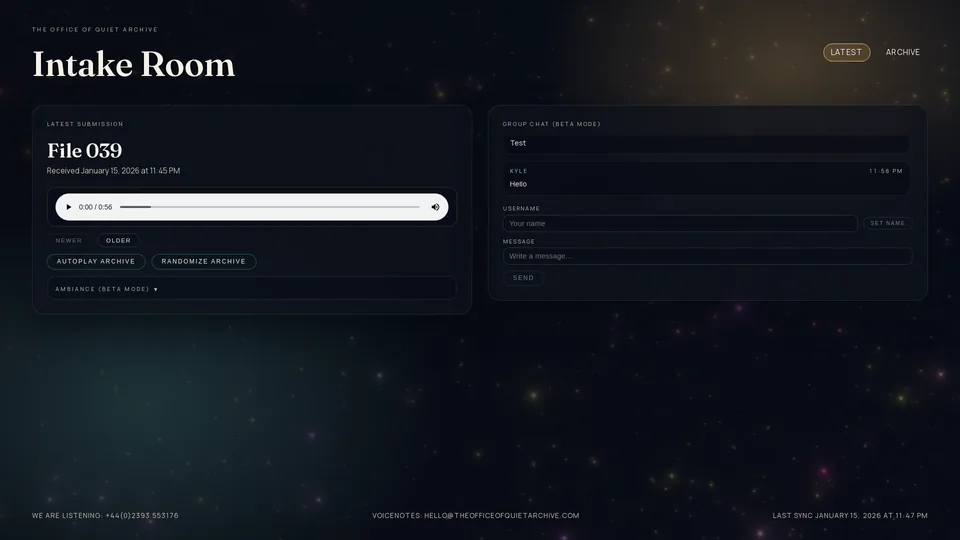Start Autoplay Archive
Image resolution: width=960 pixels, height=540 pixels.
[x=96, y=261]
